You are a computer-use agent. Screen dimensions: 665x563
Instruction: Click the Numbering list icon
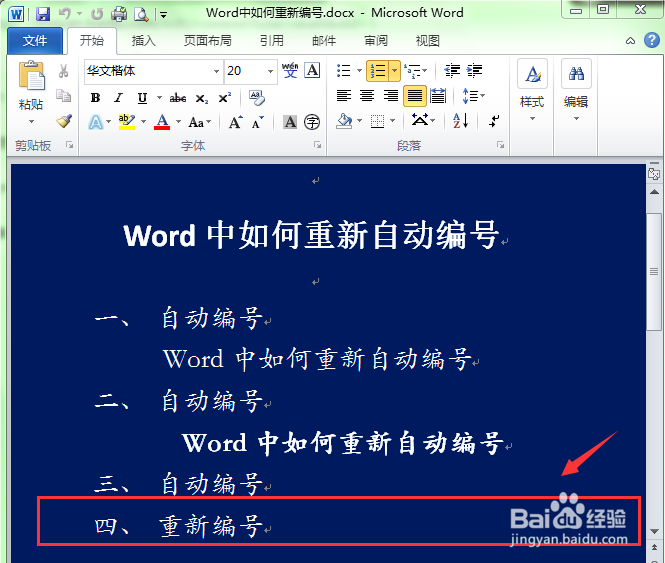[378, 70]
